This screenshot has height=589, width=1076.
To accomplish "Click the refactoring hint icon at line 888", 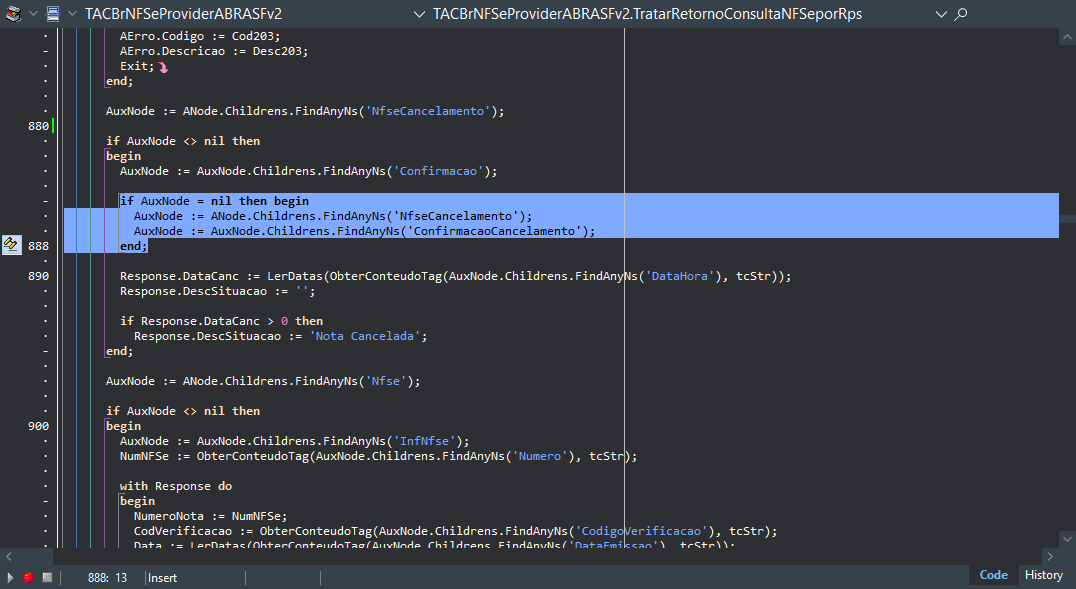I will tap(12, 245).
